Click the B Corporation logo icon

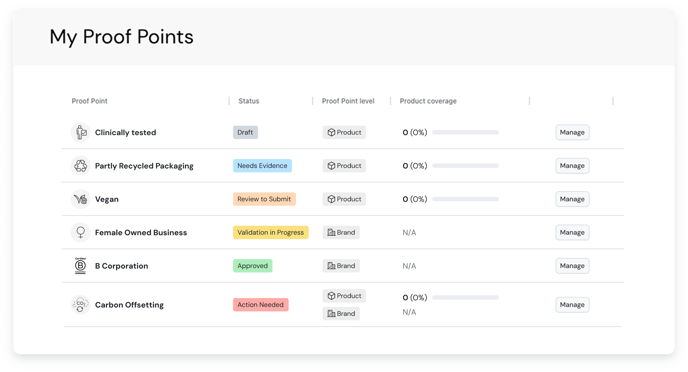(x=80, y=266)
